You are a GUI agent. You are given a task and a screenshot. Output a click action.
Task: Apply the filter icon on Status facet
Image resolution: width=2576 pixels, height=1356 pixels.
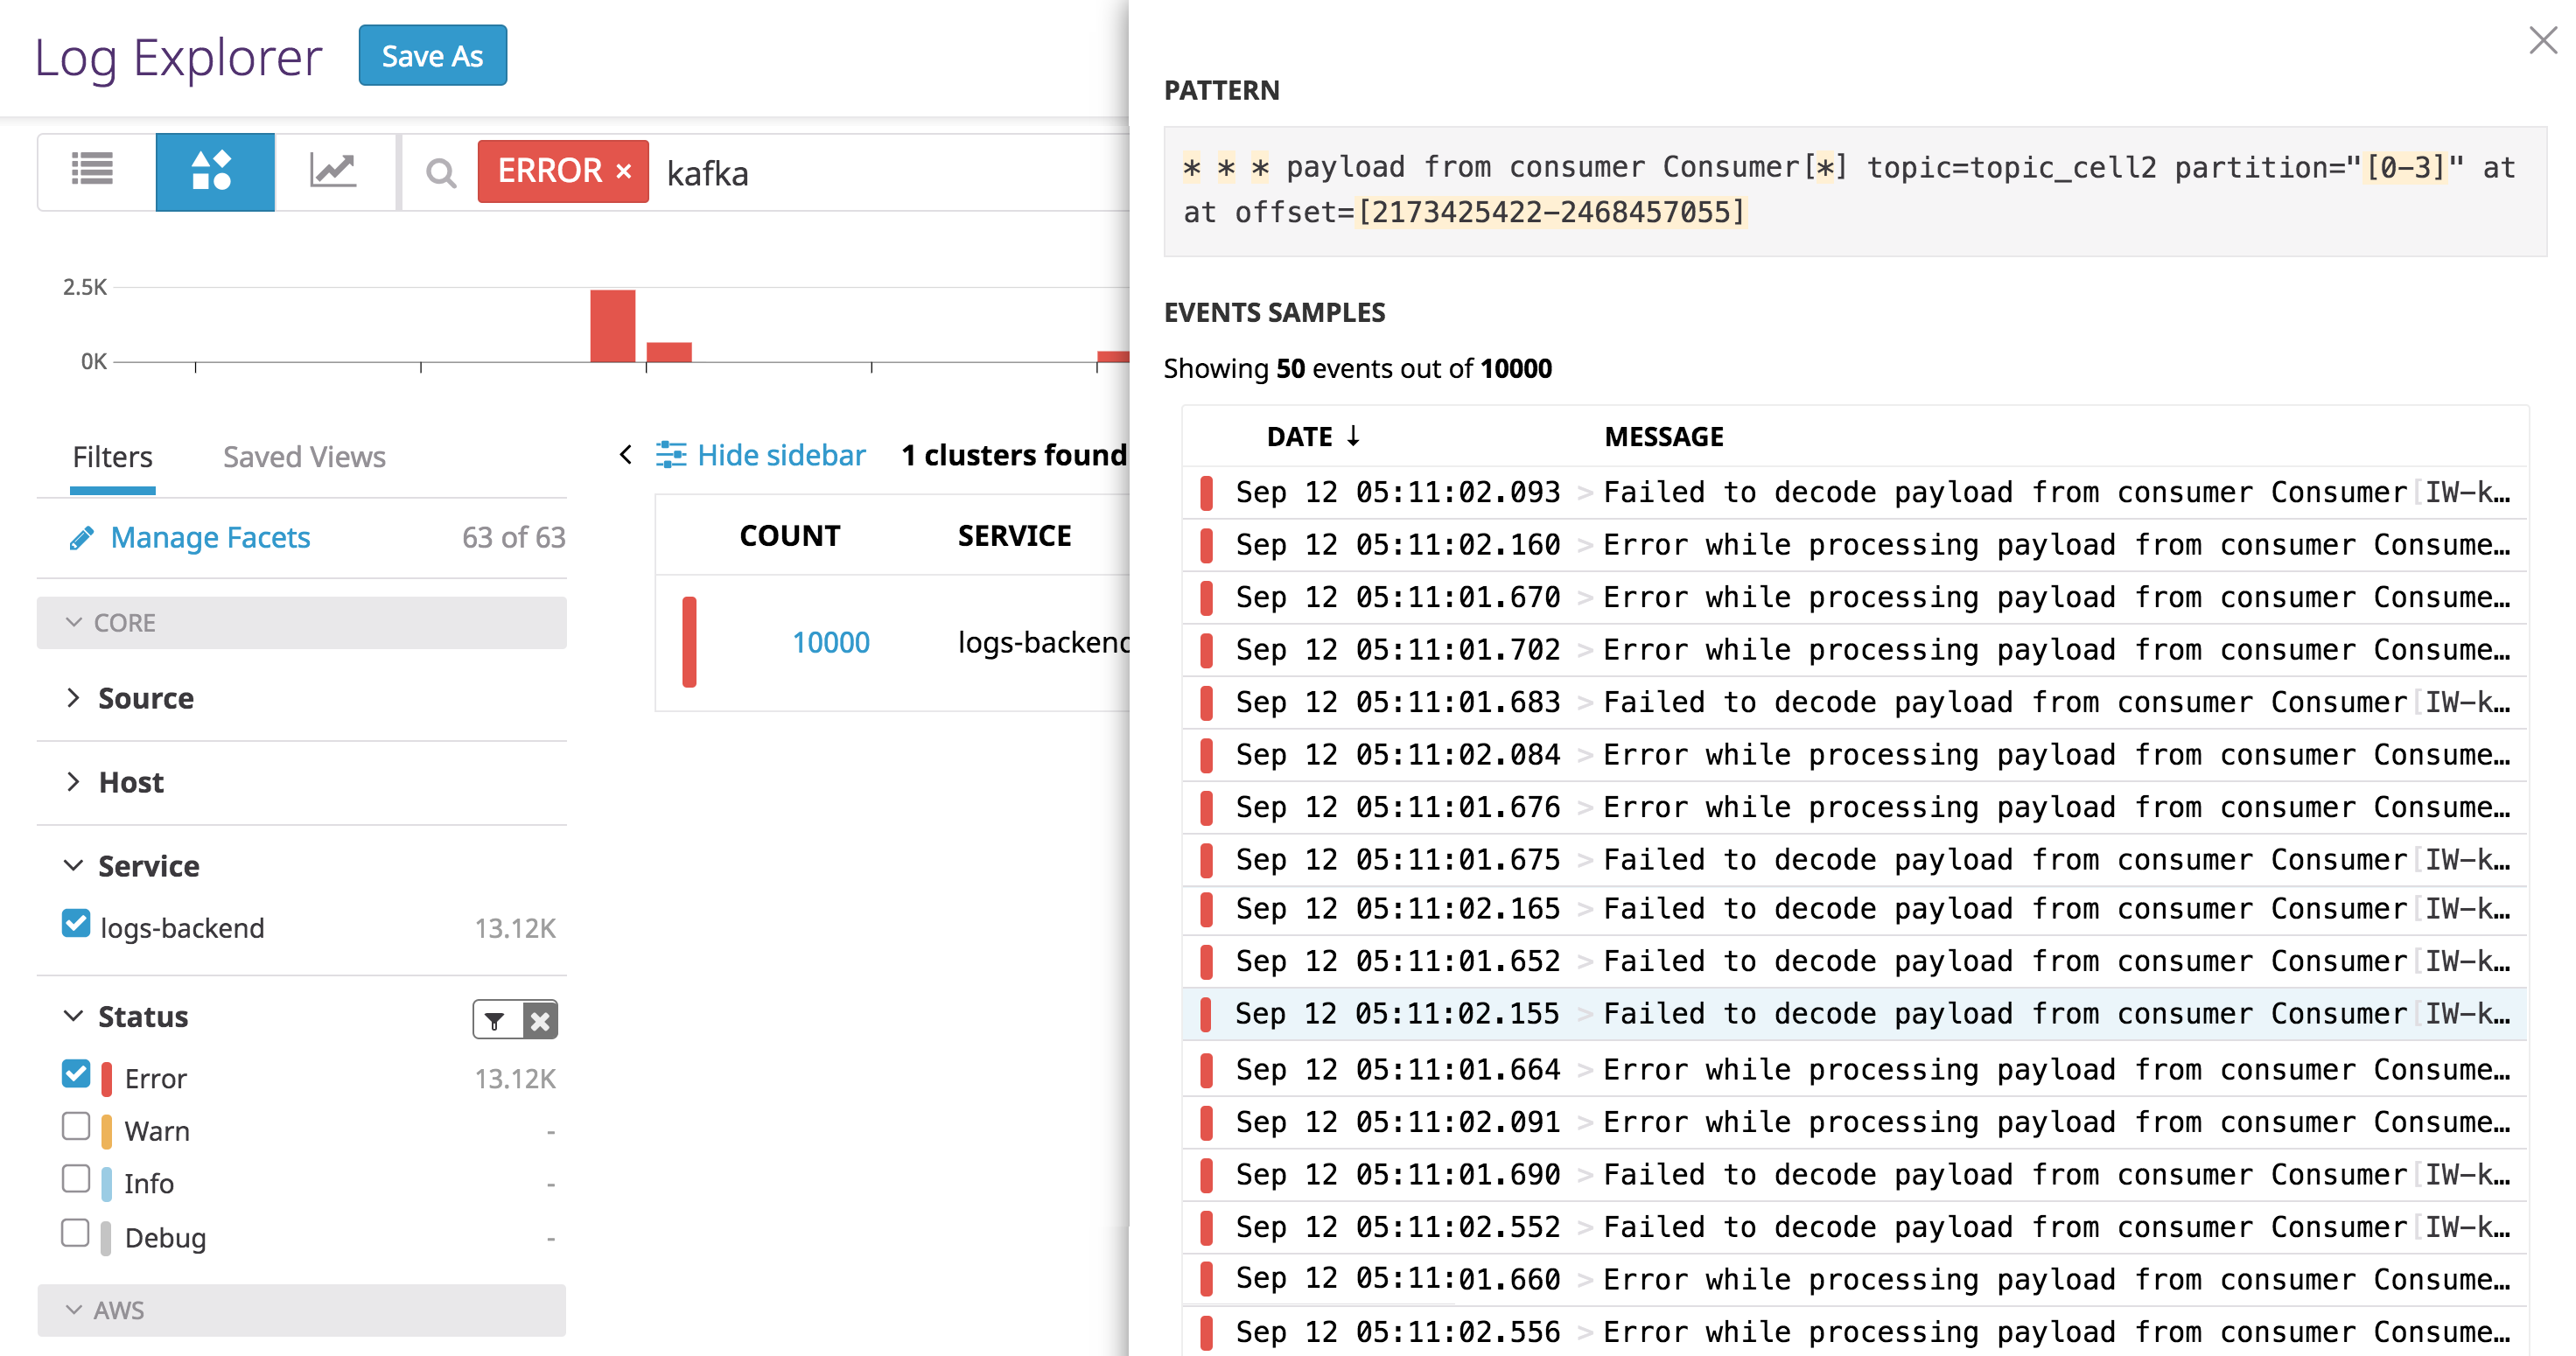[x=497, y=1019]
